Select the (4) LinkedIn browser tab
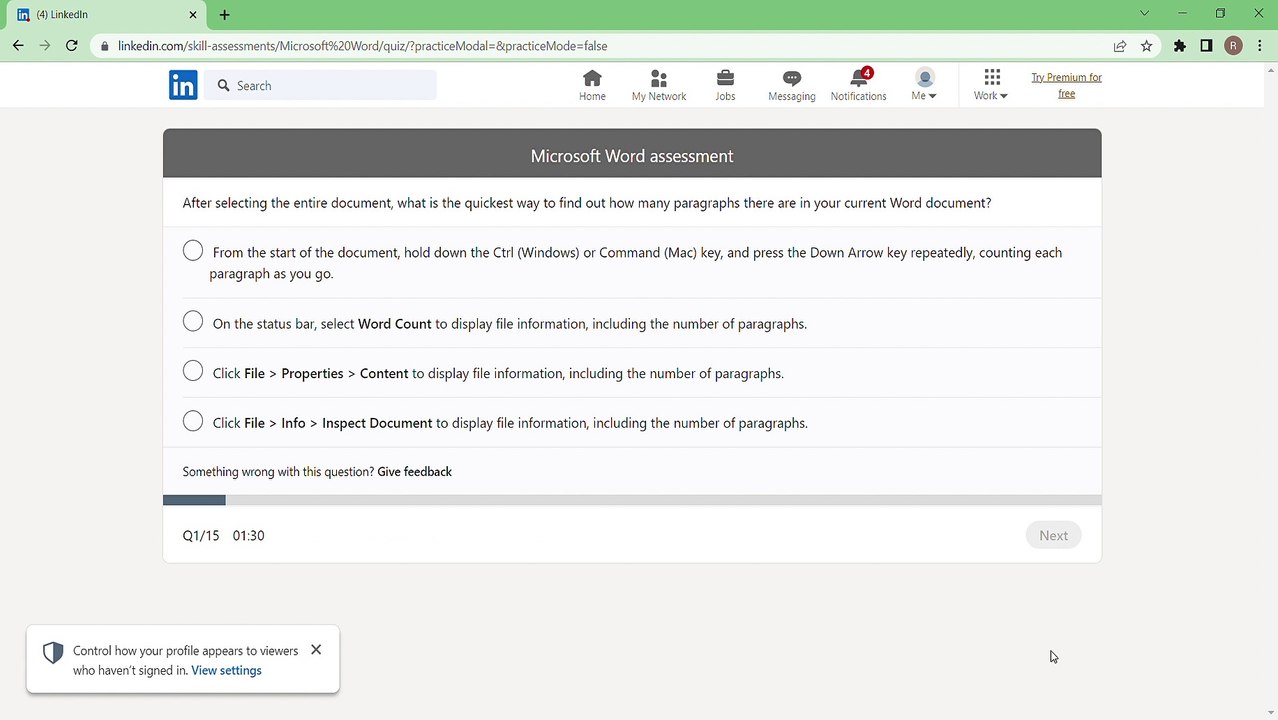Viewport: 1278px width, 720px height. (x=108, y=15)
